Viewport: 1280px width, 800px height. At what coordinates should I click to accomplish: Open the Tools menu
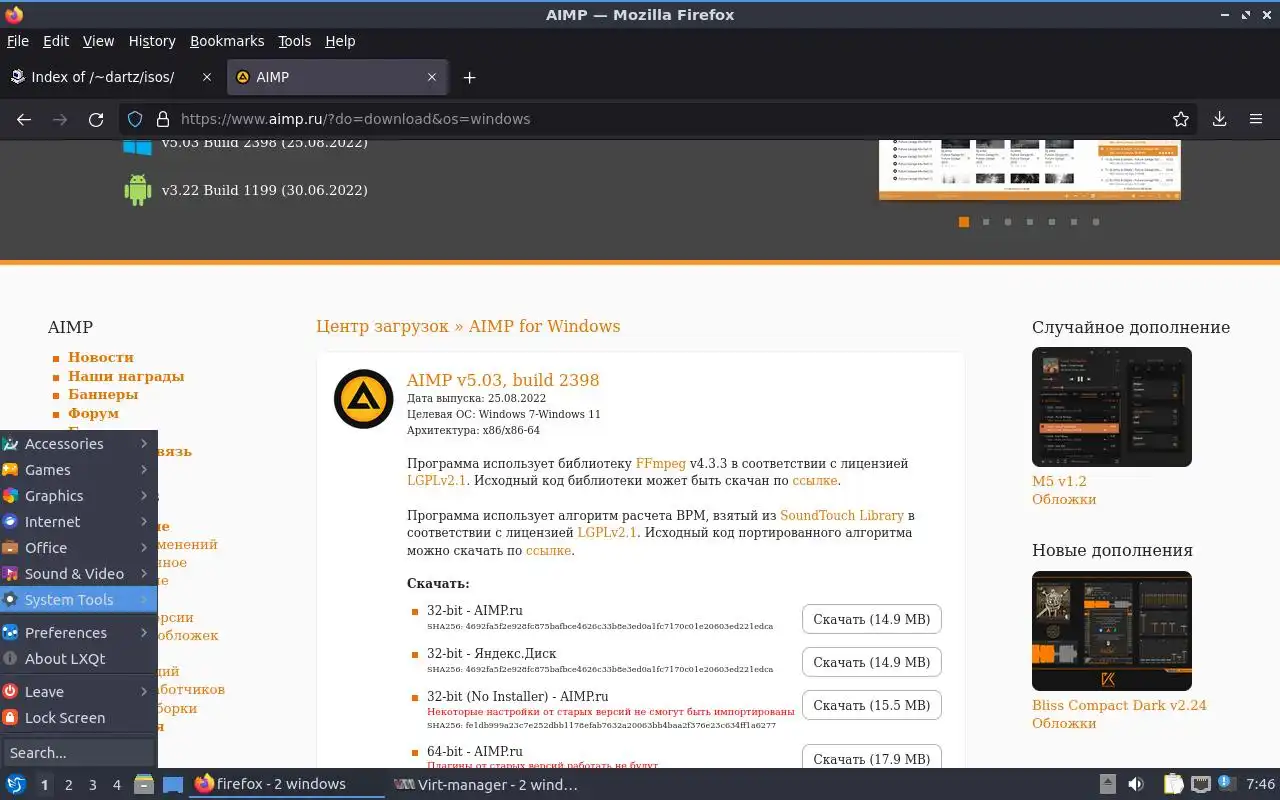tap(295, 41)
